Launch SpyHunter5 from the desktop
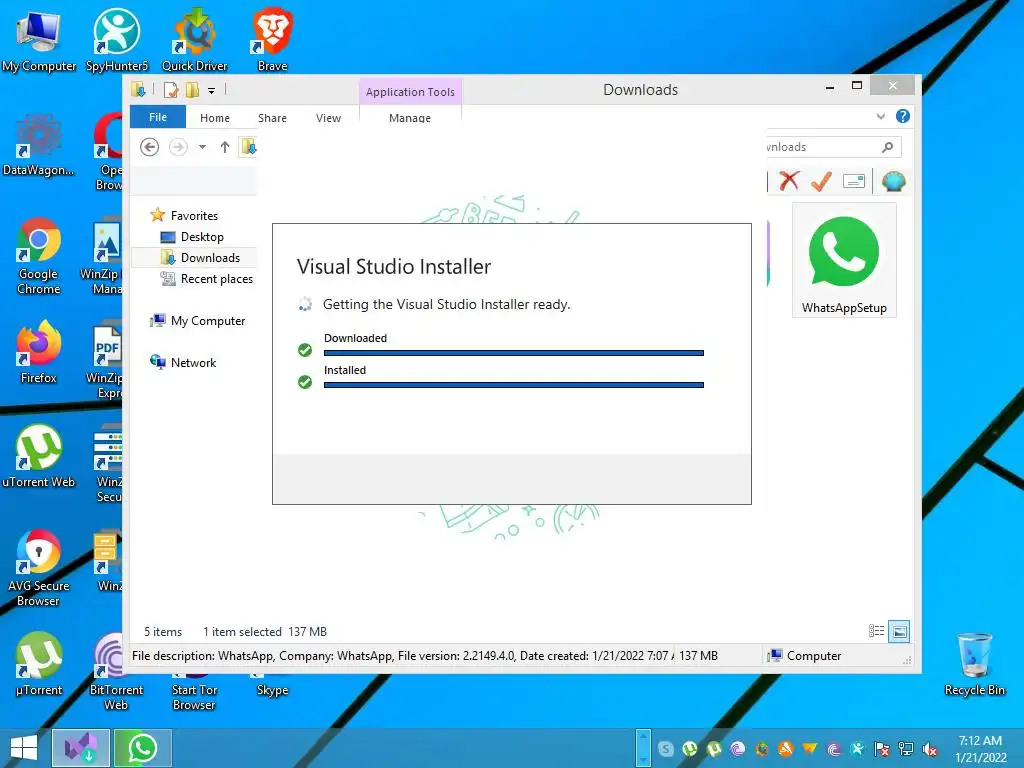 click(117, 40)
